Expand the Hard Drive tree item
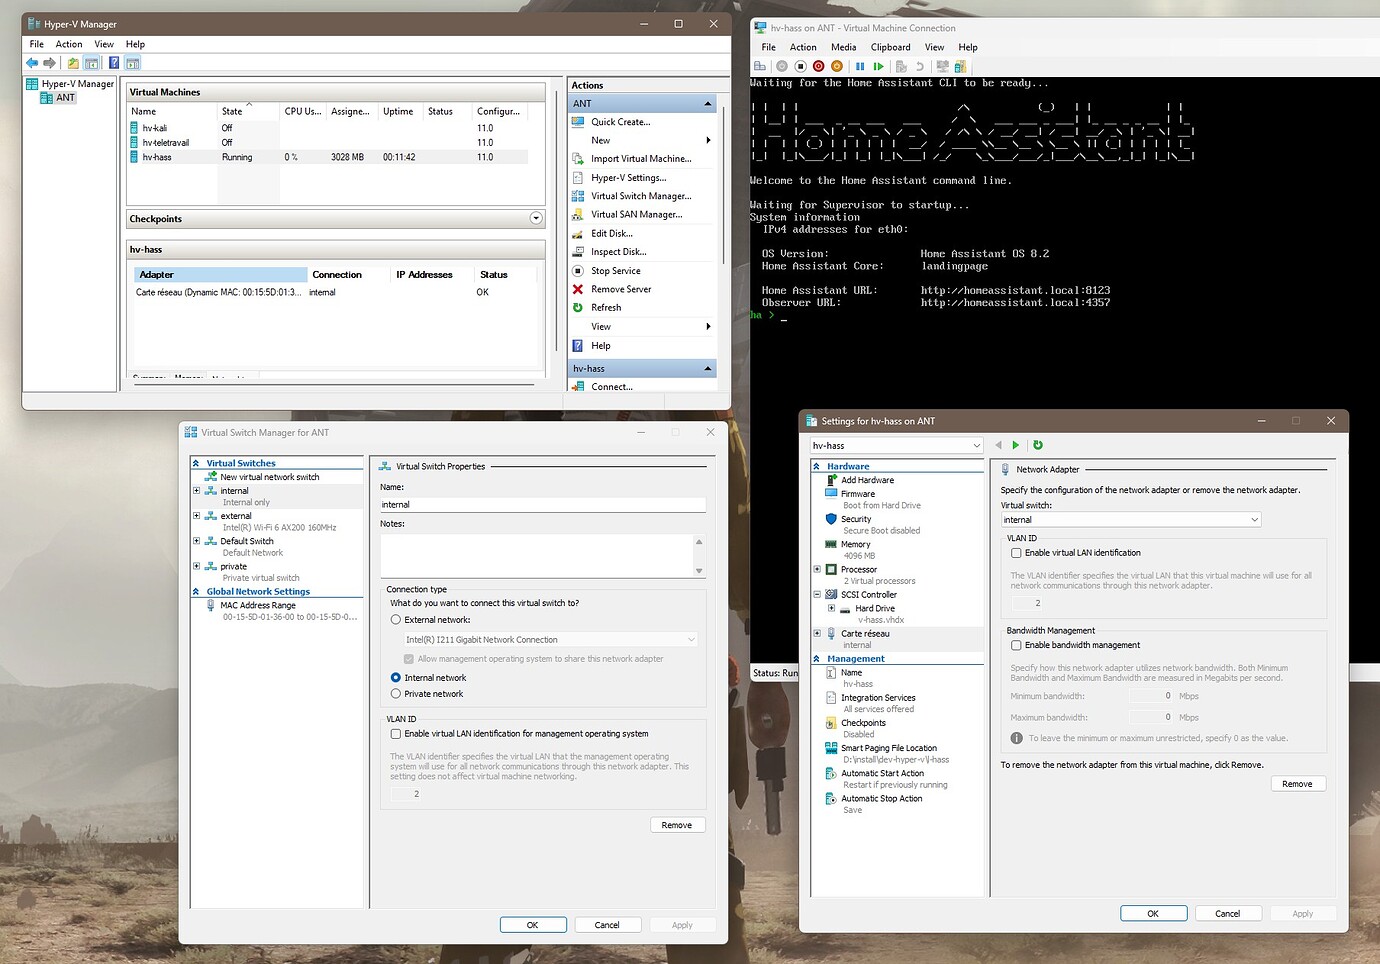Screen dimensions: 1380x964 [x=832, y=608]
